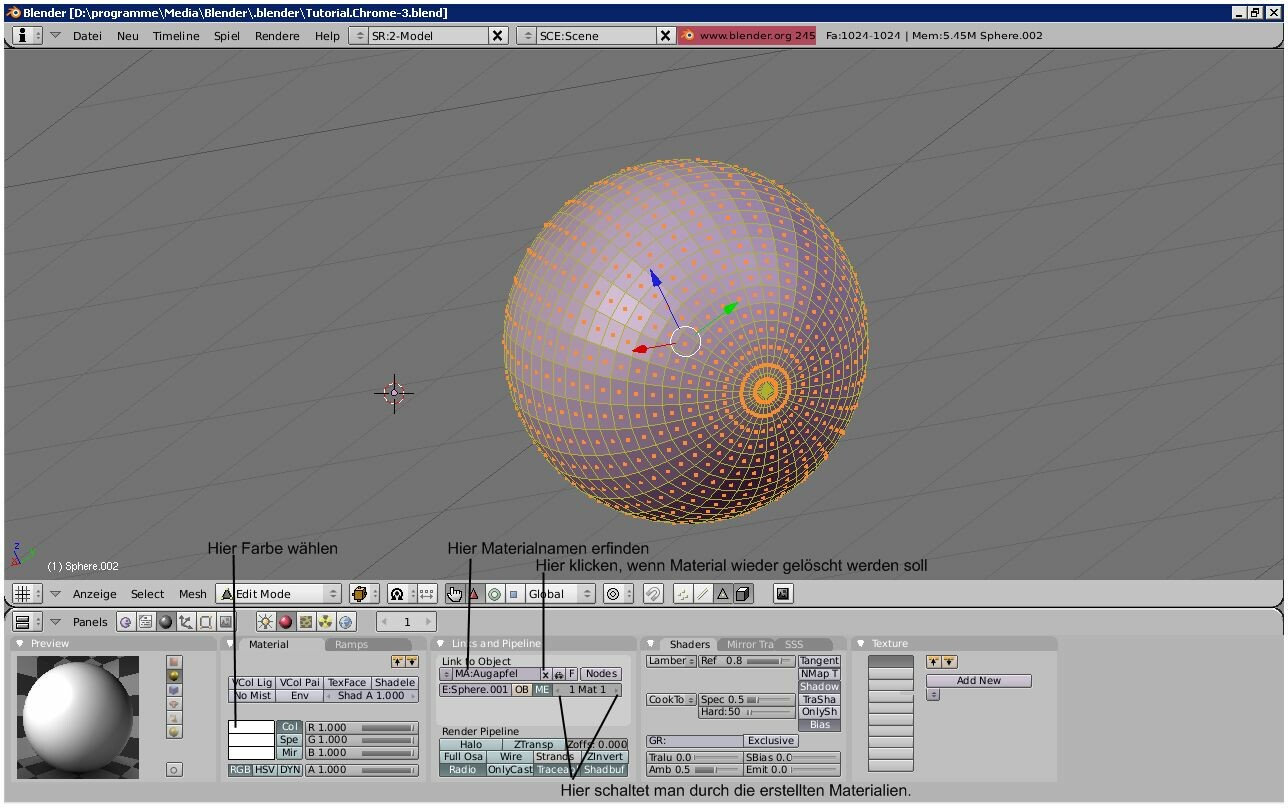Click the Col color swatch

tap(251, 727)
